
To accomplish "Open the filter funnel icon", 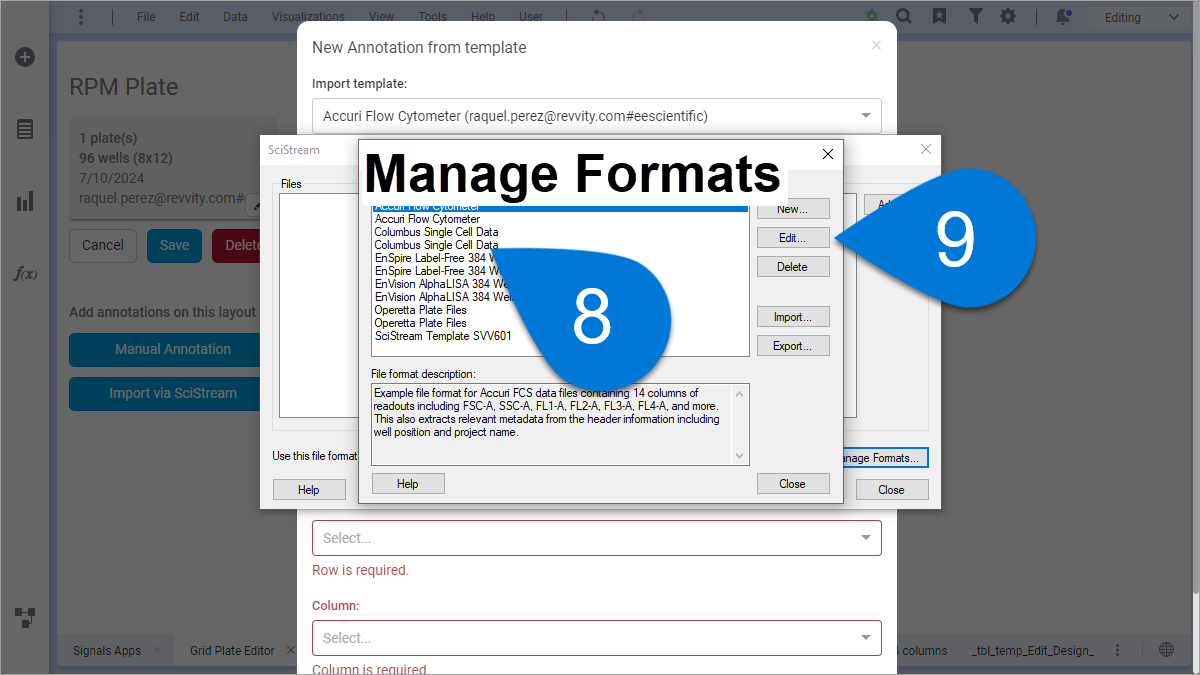I will click(975, 17).
